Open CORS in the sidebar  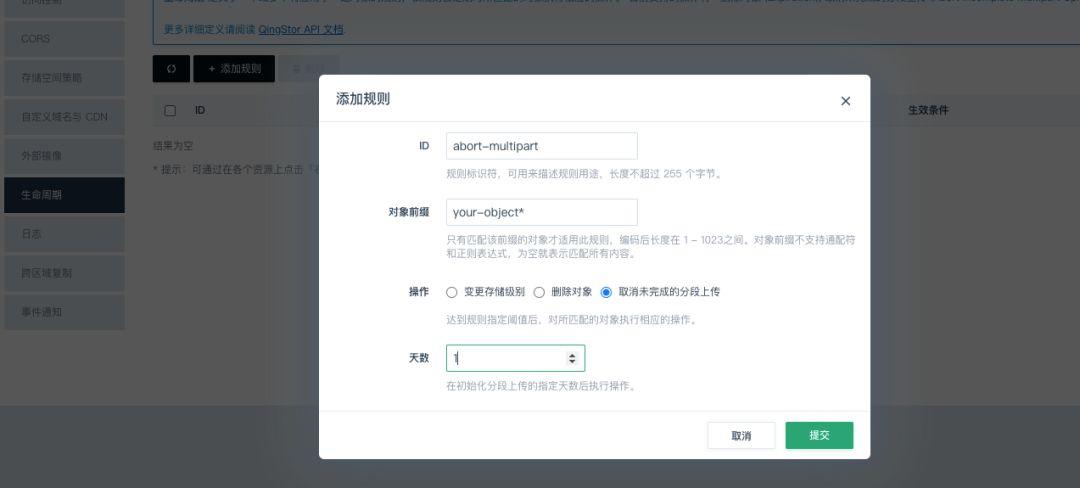pos(65,39)
